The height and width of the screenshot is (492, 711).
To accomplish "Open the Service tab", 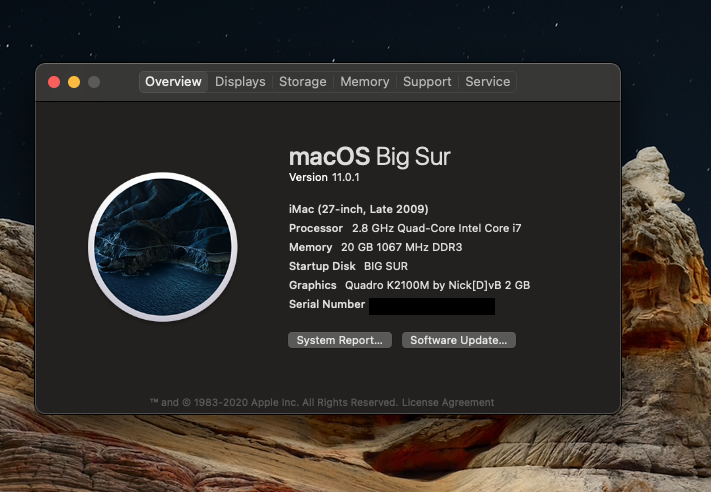I will click(487, 82).
